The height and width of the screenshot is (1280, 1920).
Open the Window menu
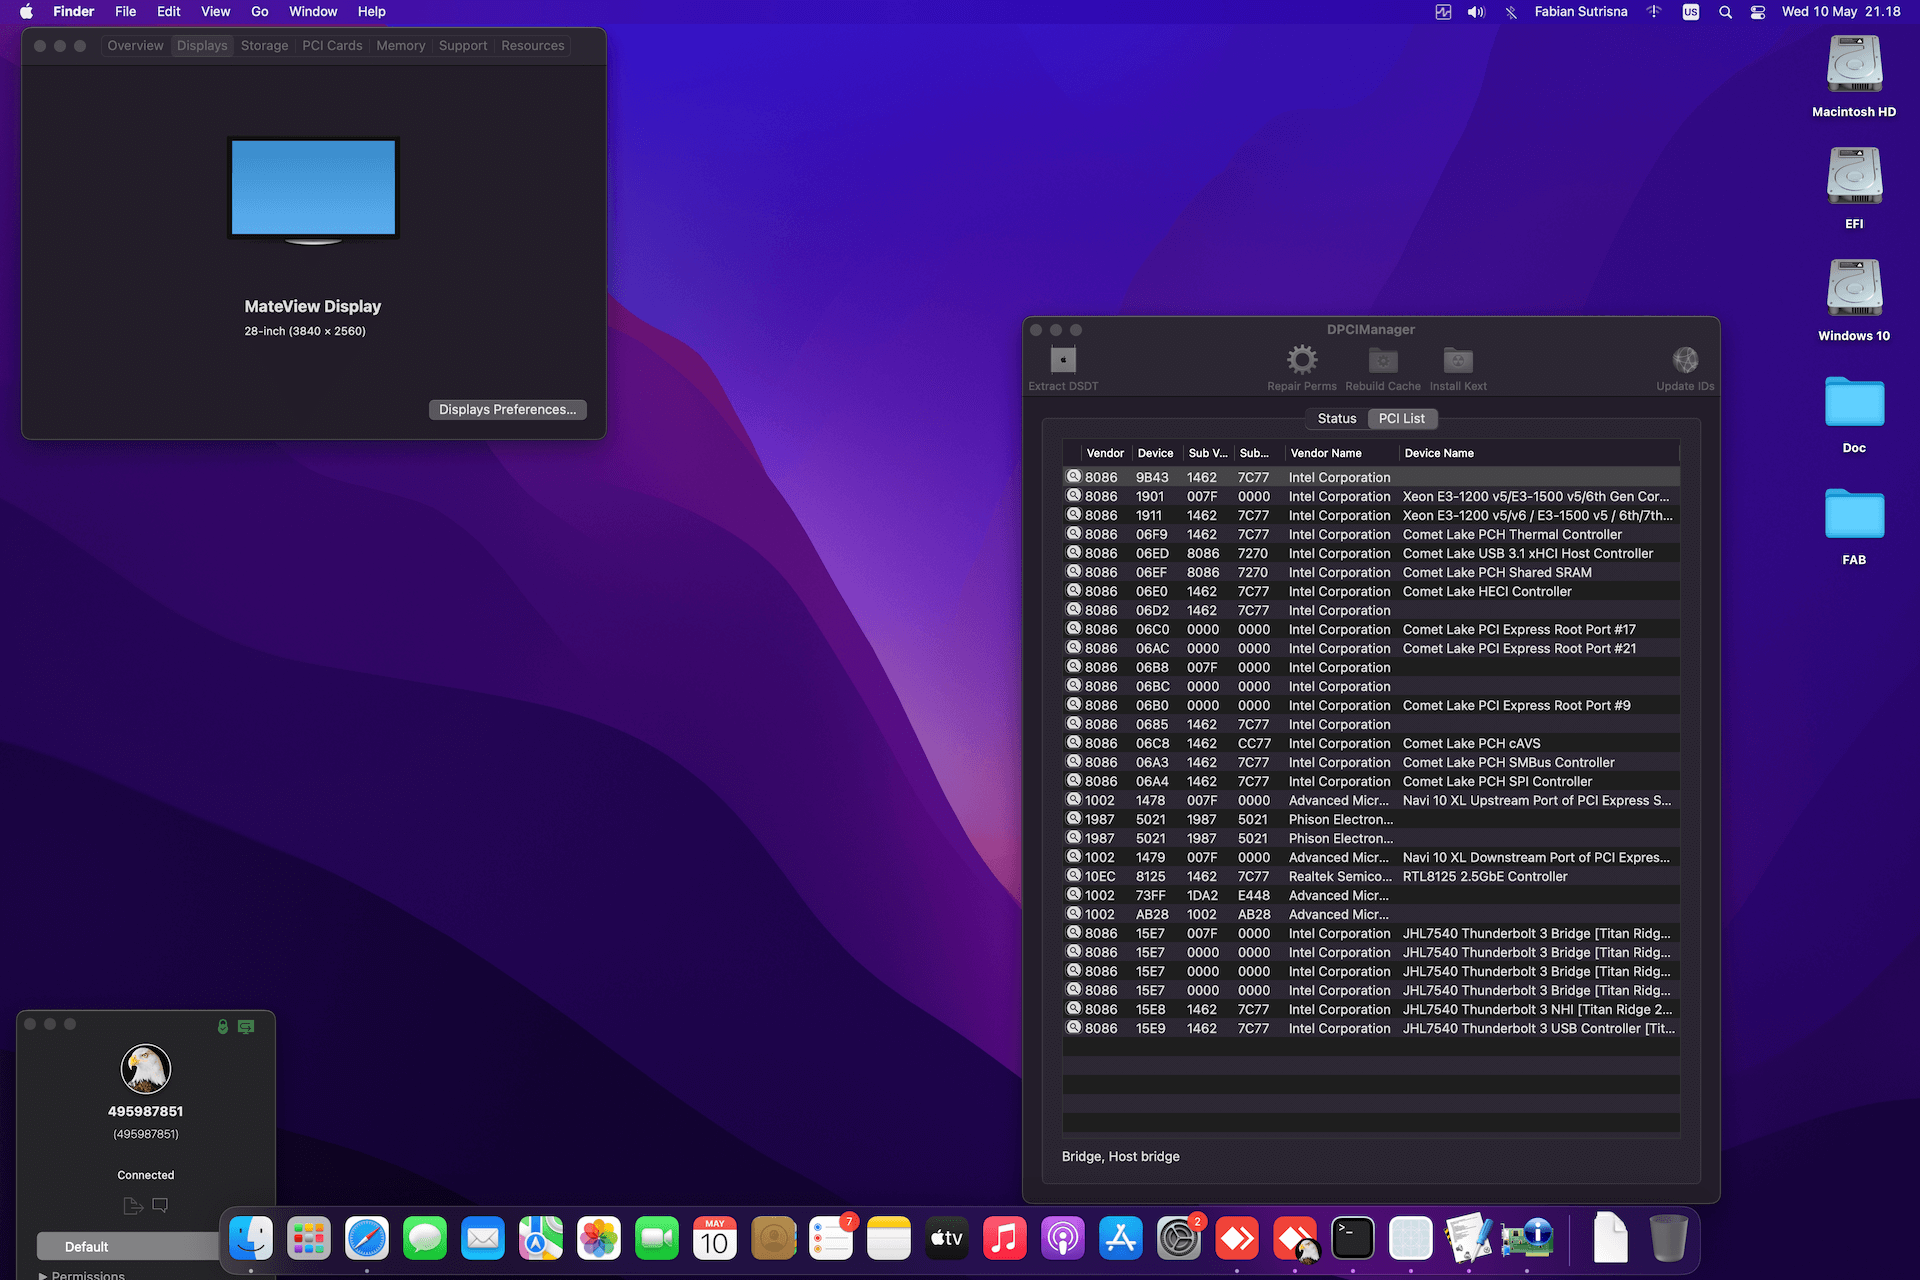coord(313,12)
